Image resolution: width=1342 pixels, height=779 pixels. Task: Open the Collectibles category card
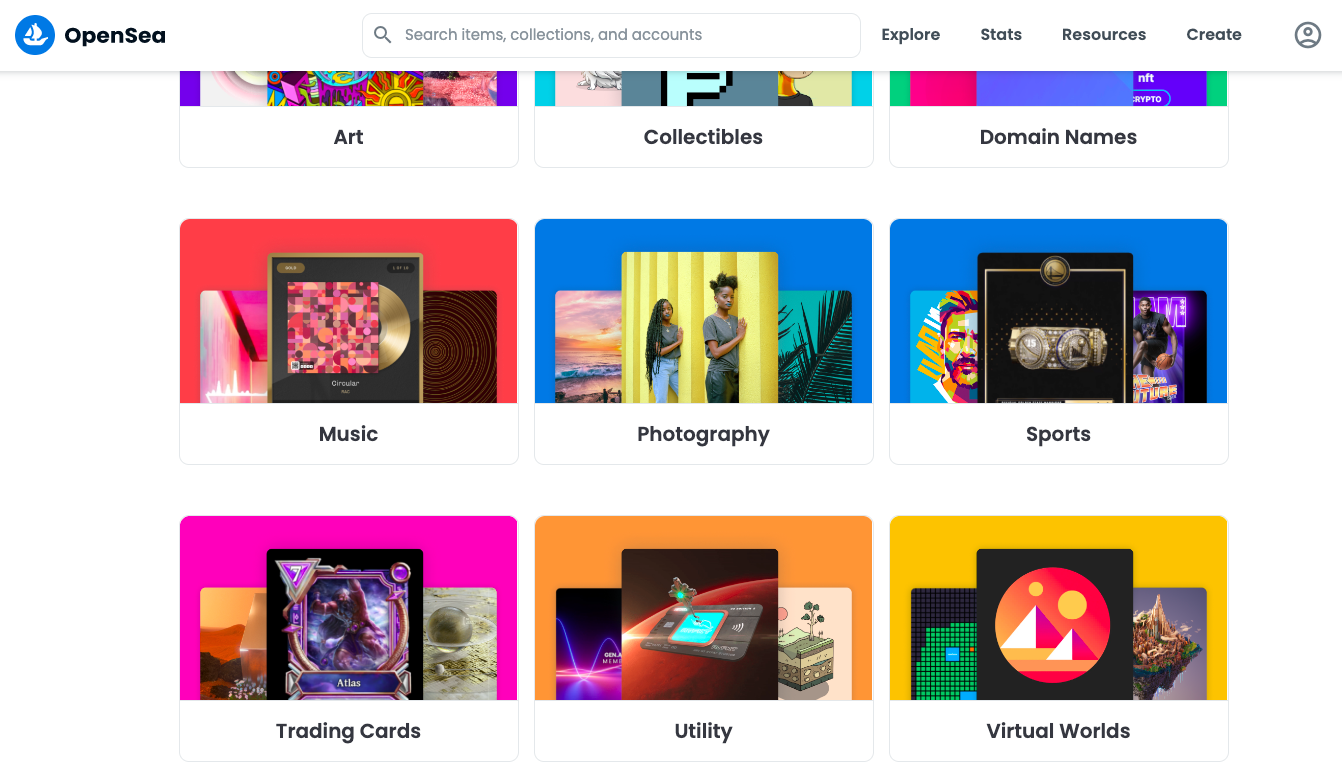704,119
